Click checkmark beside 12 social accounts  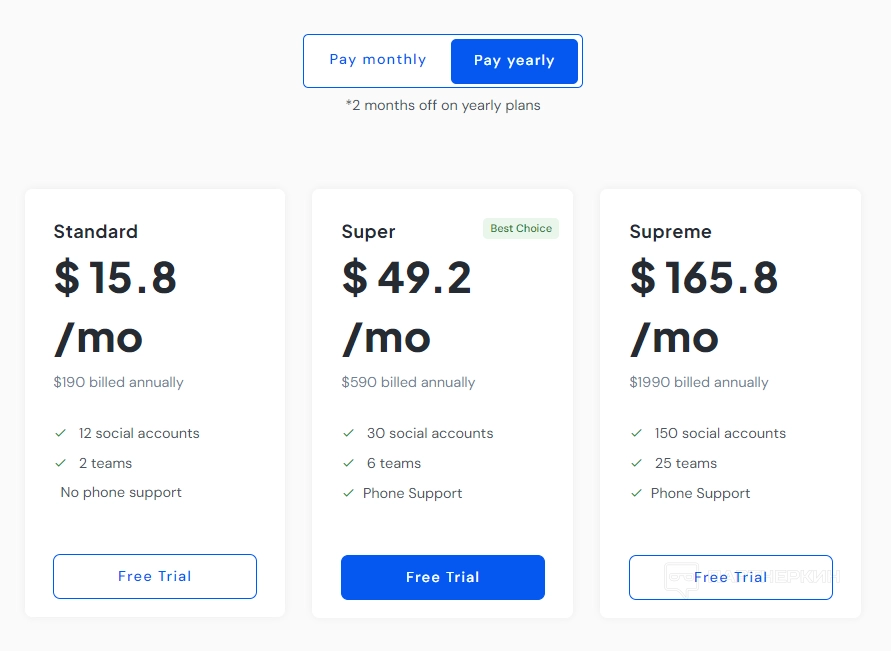point(61,433)
